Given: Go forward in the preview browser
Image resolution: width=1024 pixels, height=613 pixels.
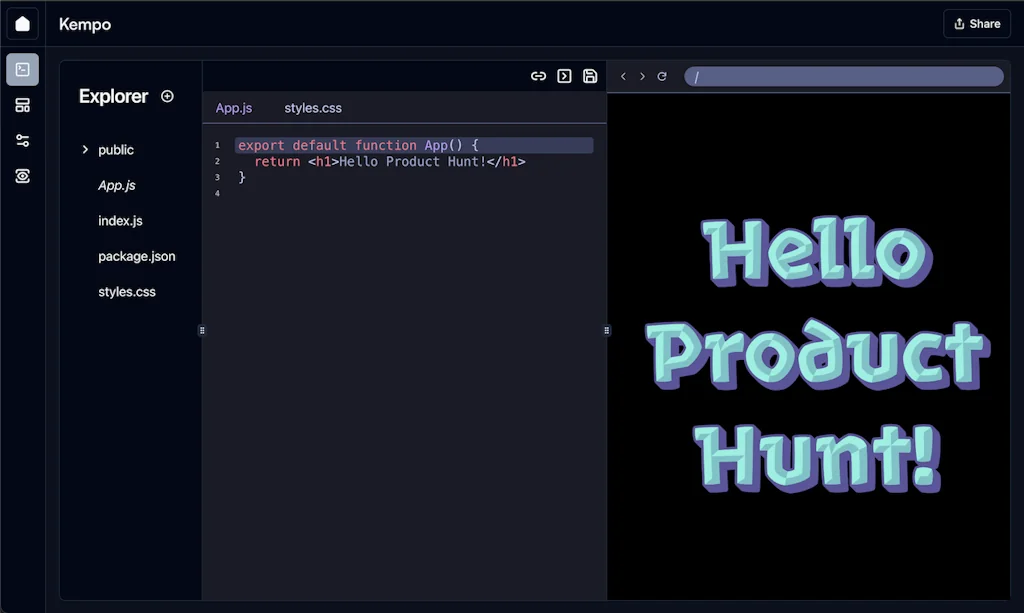Looking at the screenshot, I should (x=642, y=77).
